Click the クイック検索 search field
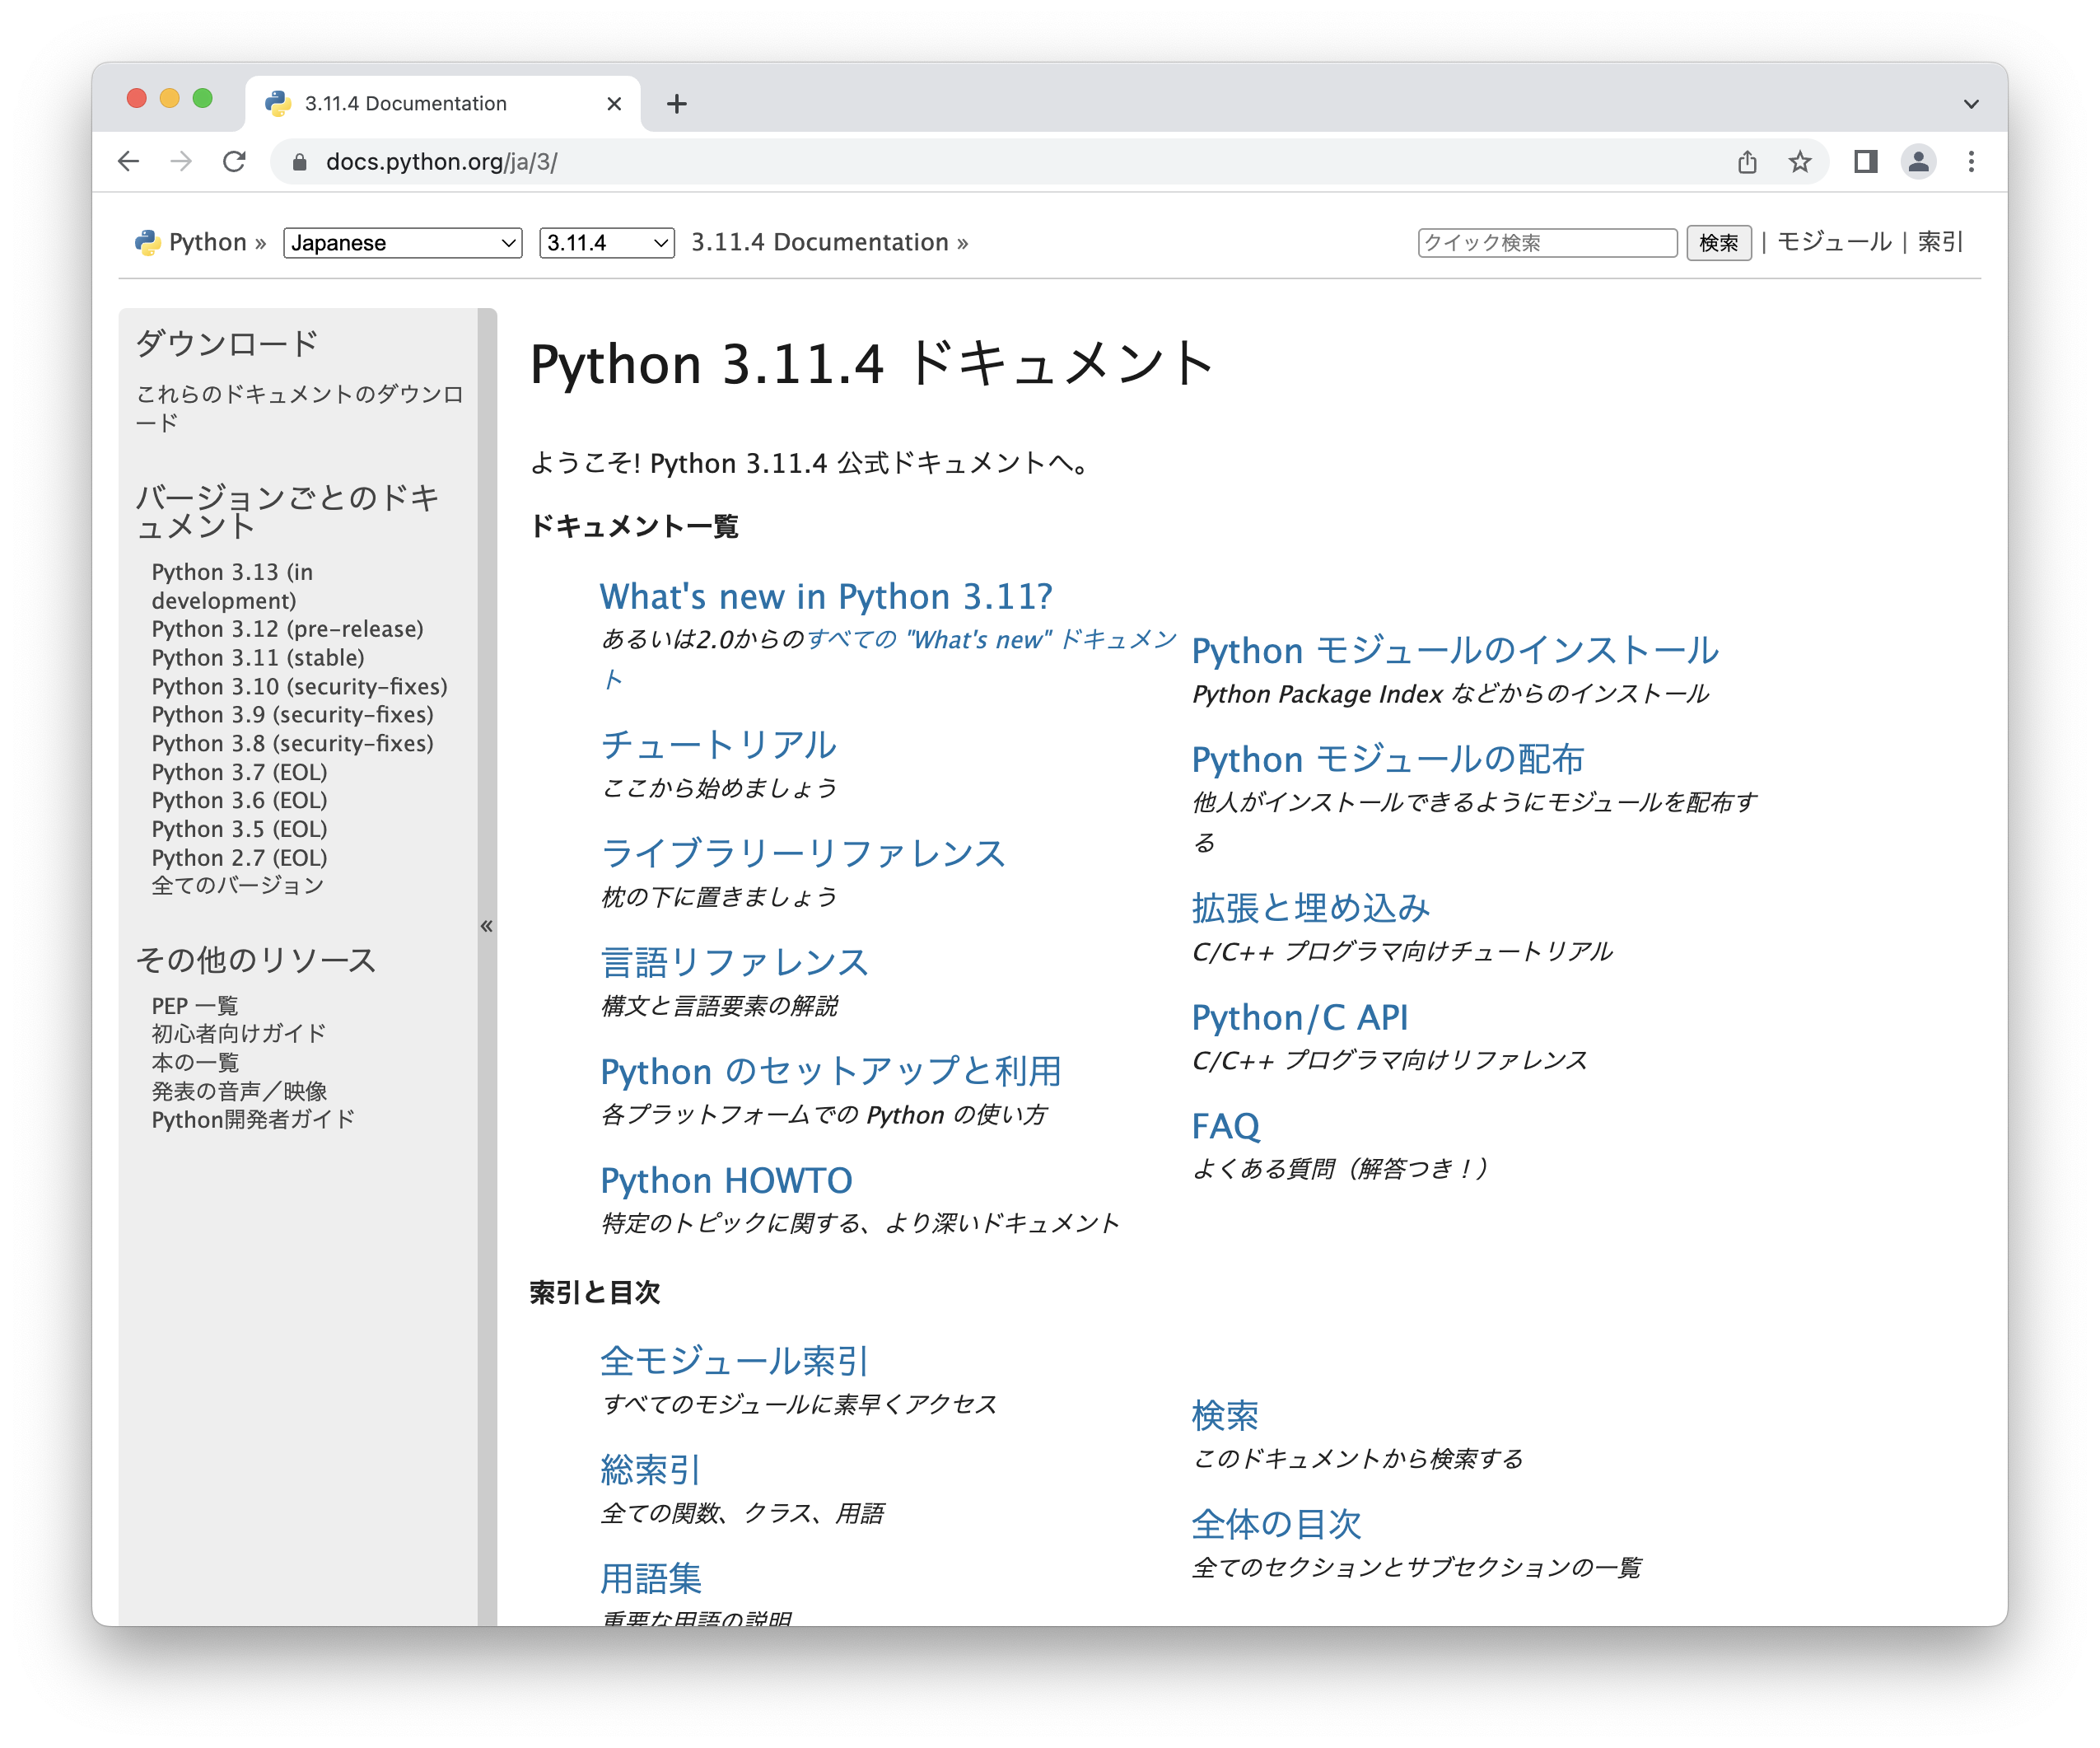The image size is (2100, 1748). coord(1546,243)
